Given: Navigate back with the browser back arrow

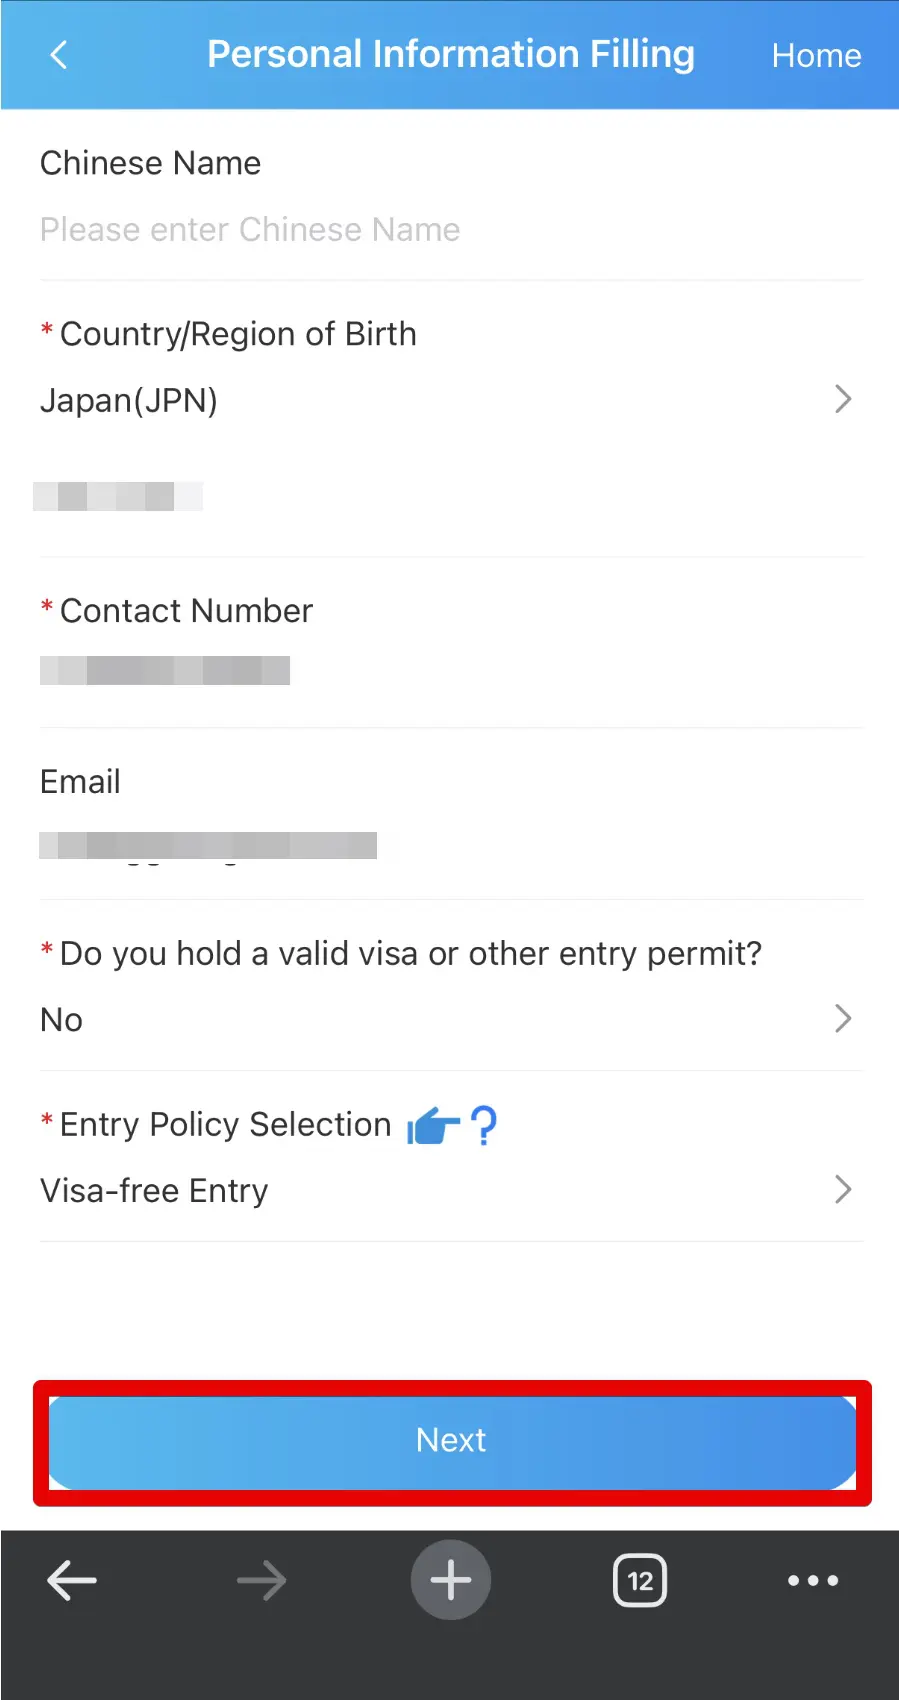Looking at the screenshot, I should 72,1581.
